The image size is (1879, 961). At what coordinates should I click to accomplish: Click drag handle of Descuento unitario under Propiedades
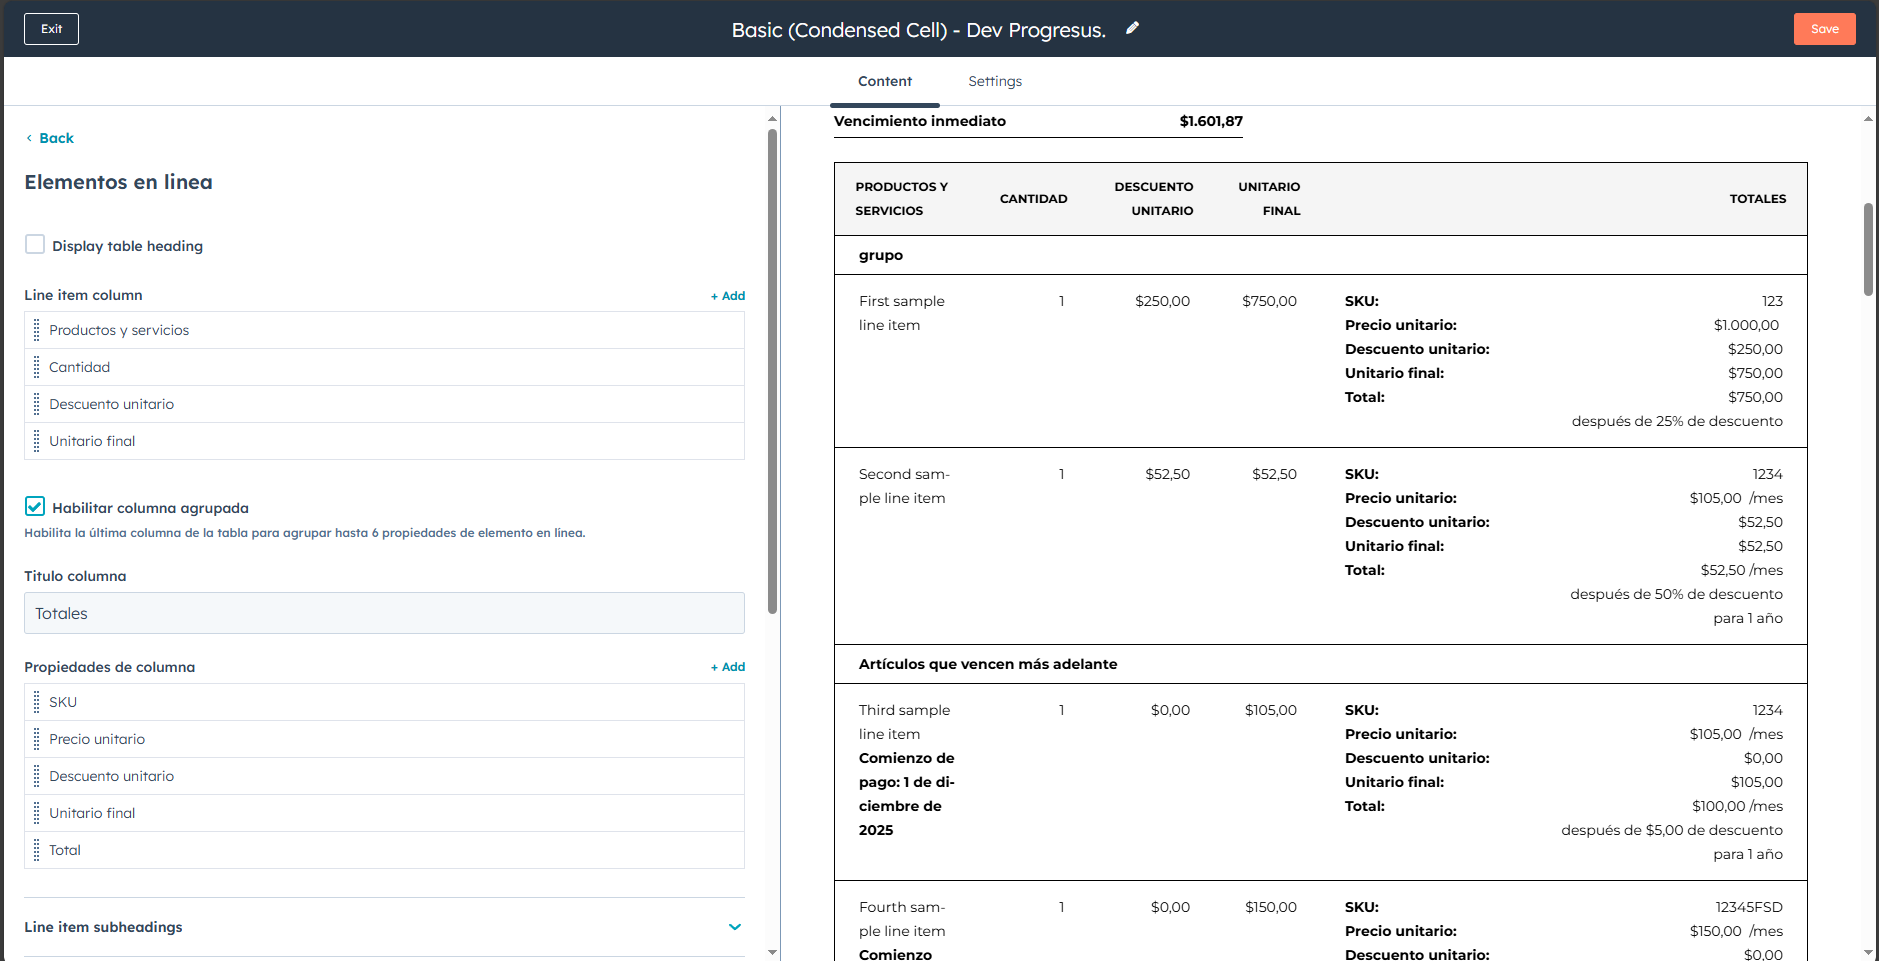37,776
